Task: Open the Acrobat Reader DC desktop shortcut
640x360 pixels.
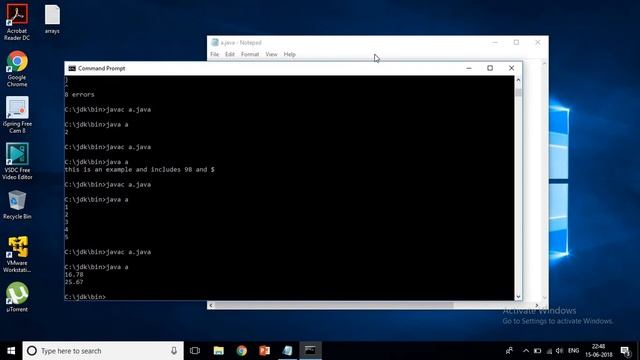Action: click(17, 21)
